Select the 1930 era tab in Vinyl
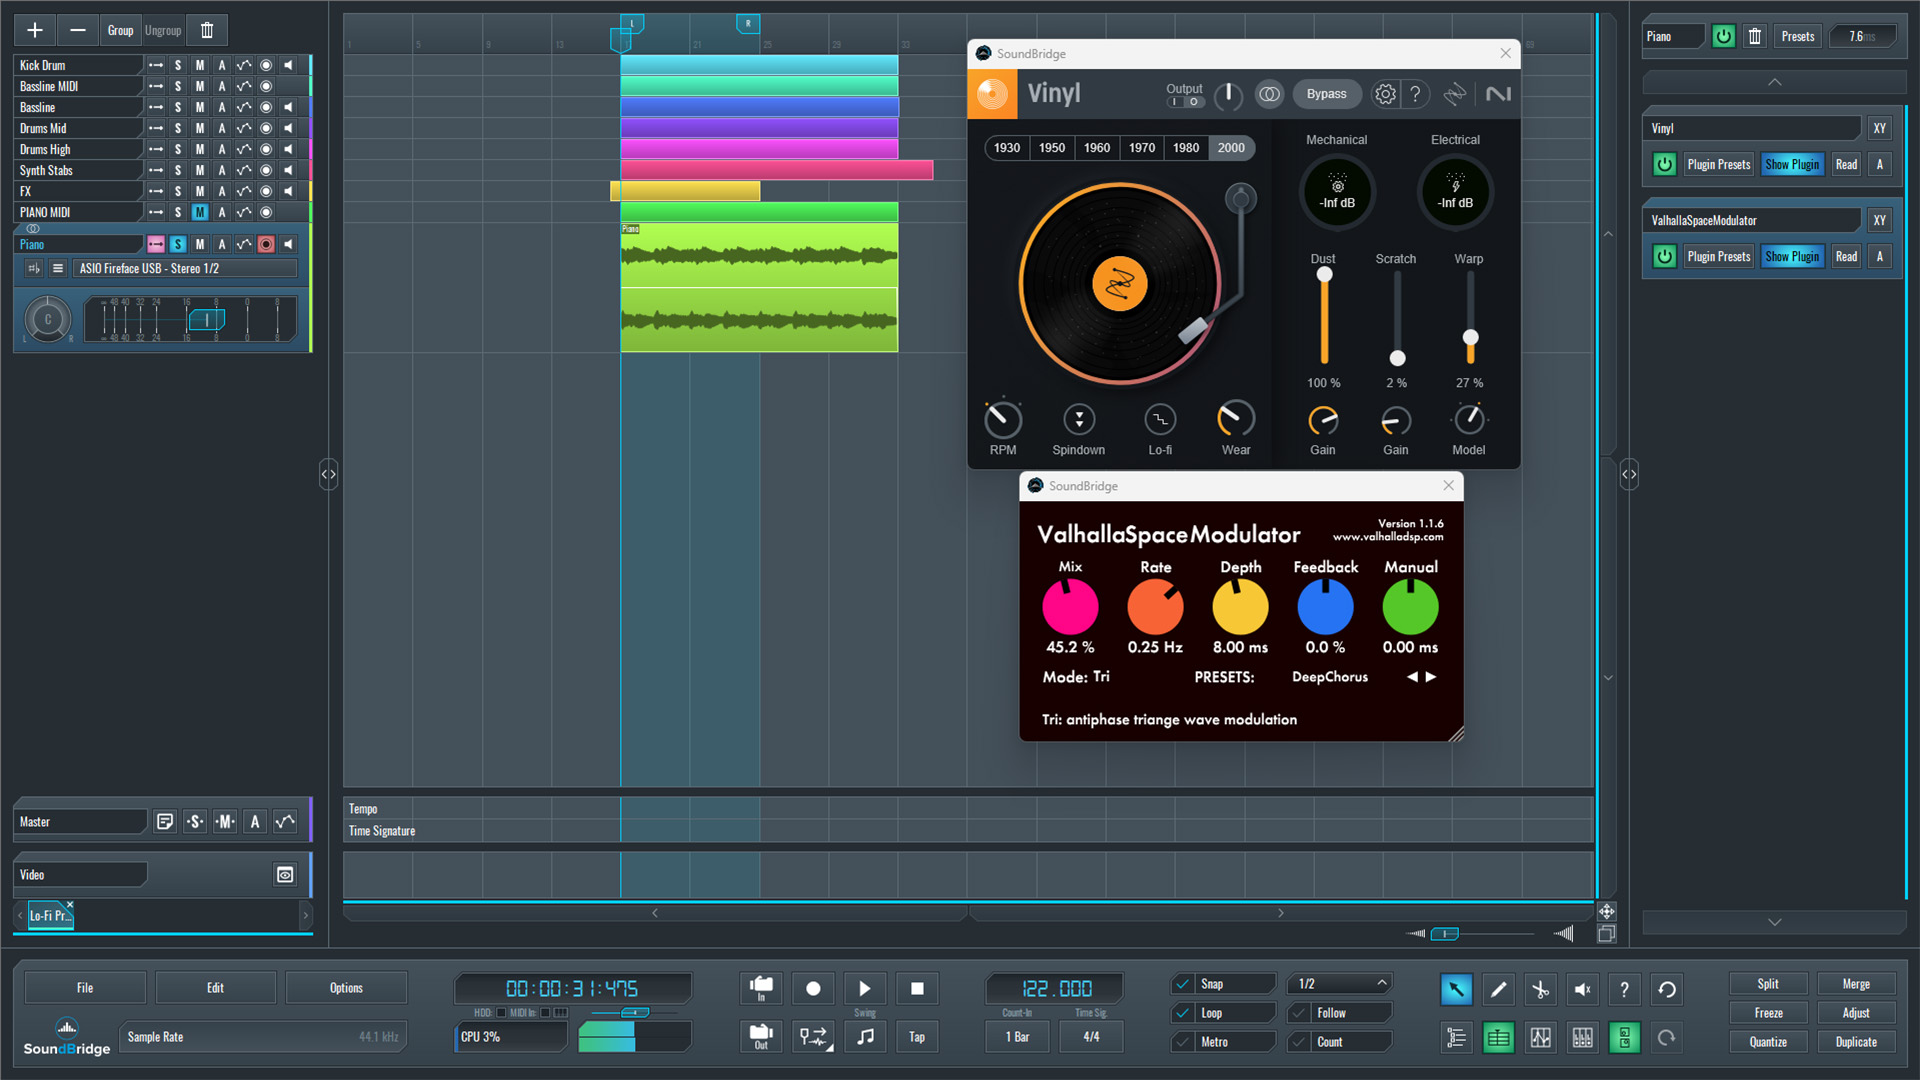Viewport: 1920px width, 1080px height. tap(1007, 148)
